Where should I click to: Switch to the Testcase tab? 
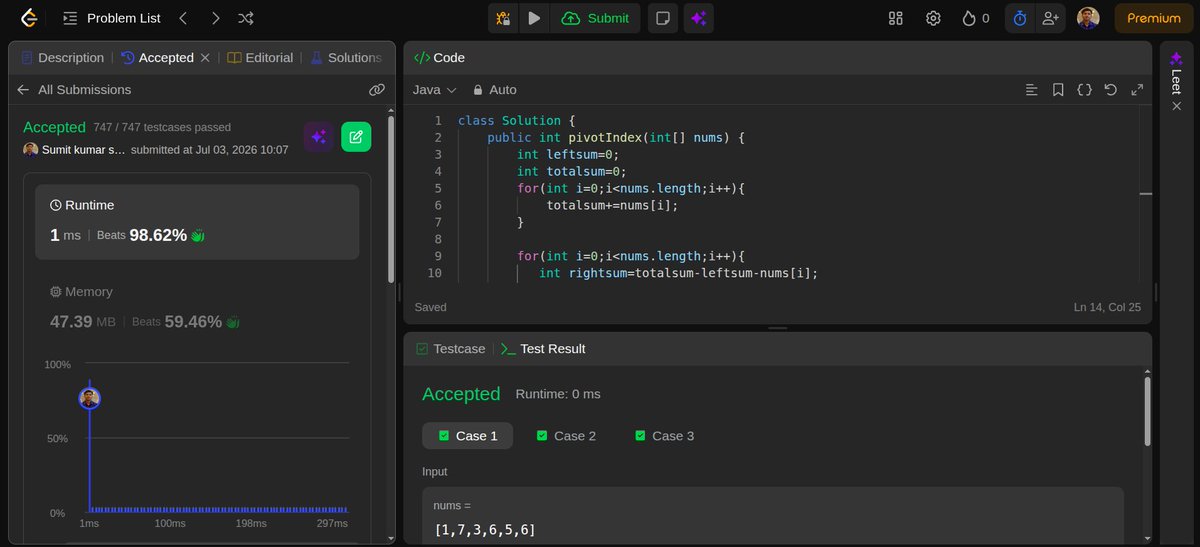[x=450, y=349]
